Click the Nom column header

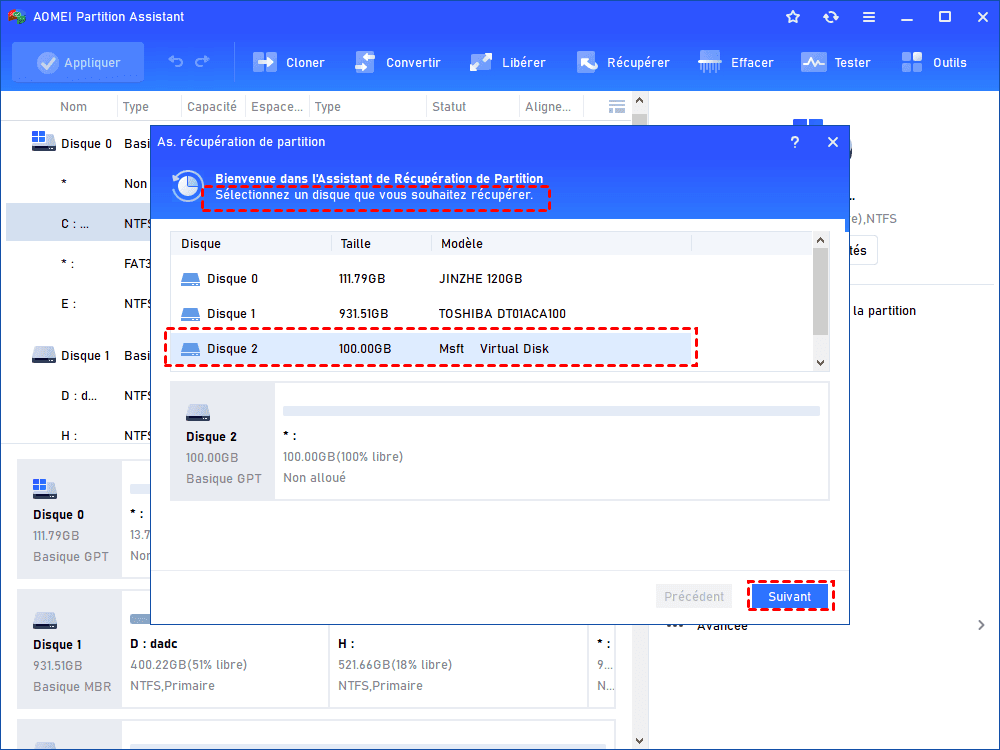pyautogui.click(x=73, y=107)
